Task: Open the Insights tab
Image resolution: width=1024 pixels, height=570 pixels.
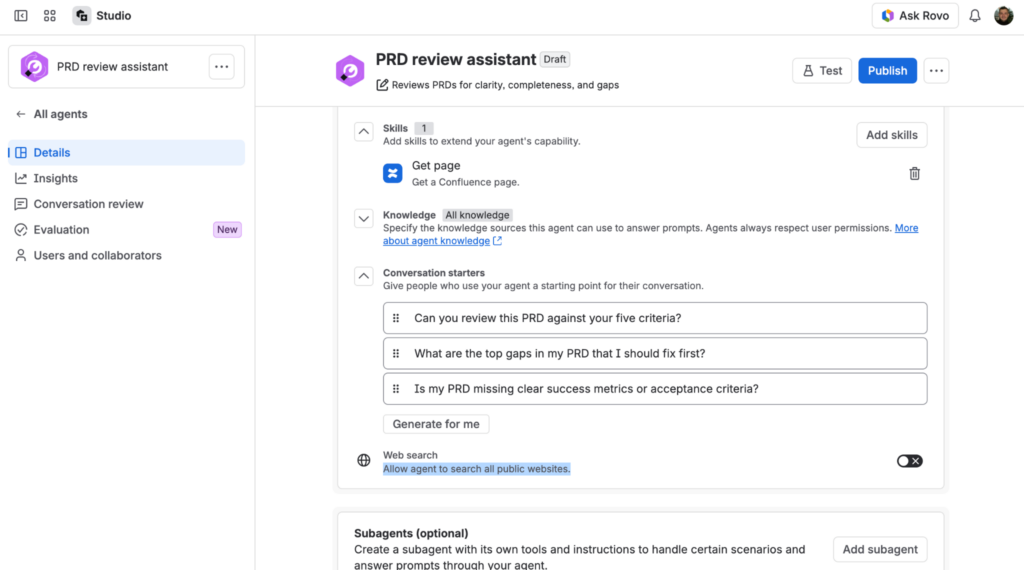Action: click(x=127, y=178)
